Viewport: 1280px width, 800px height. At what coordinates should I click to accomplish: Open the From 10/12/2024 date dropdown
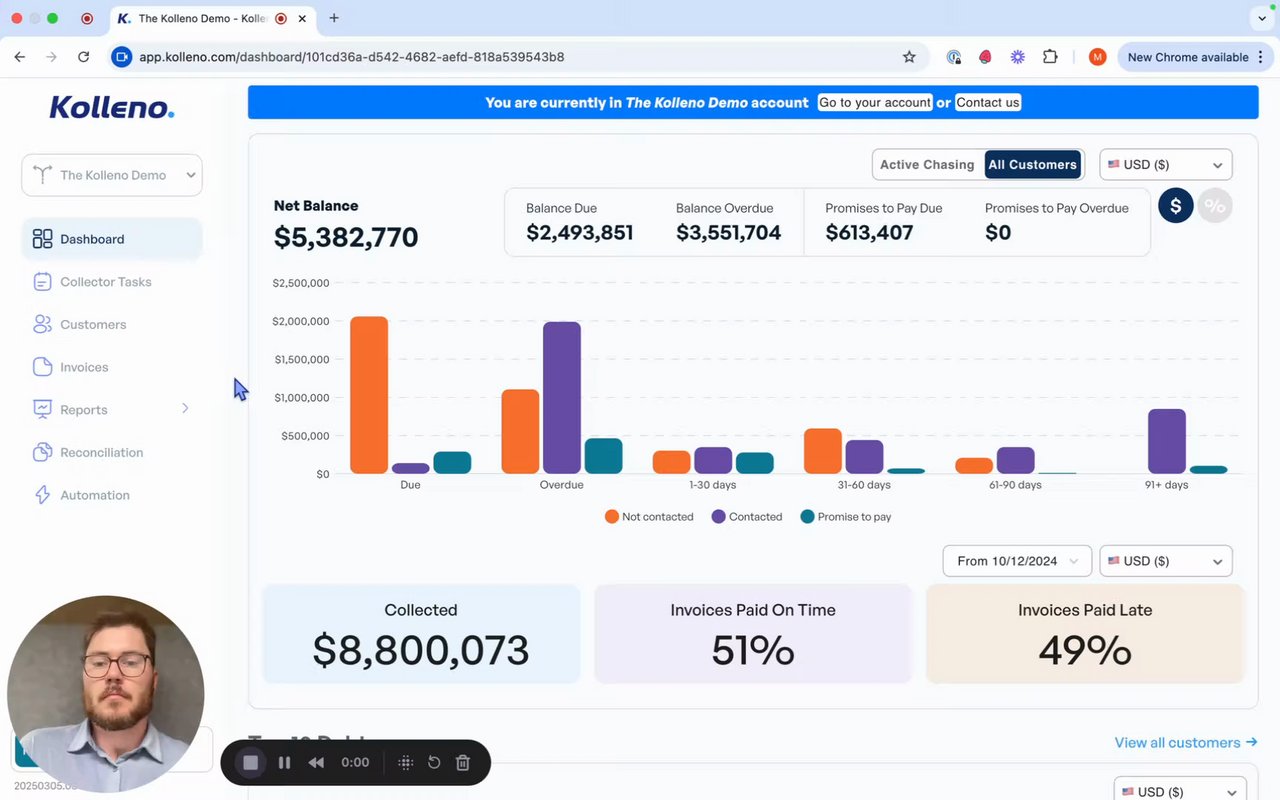tap(1017, 561)
